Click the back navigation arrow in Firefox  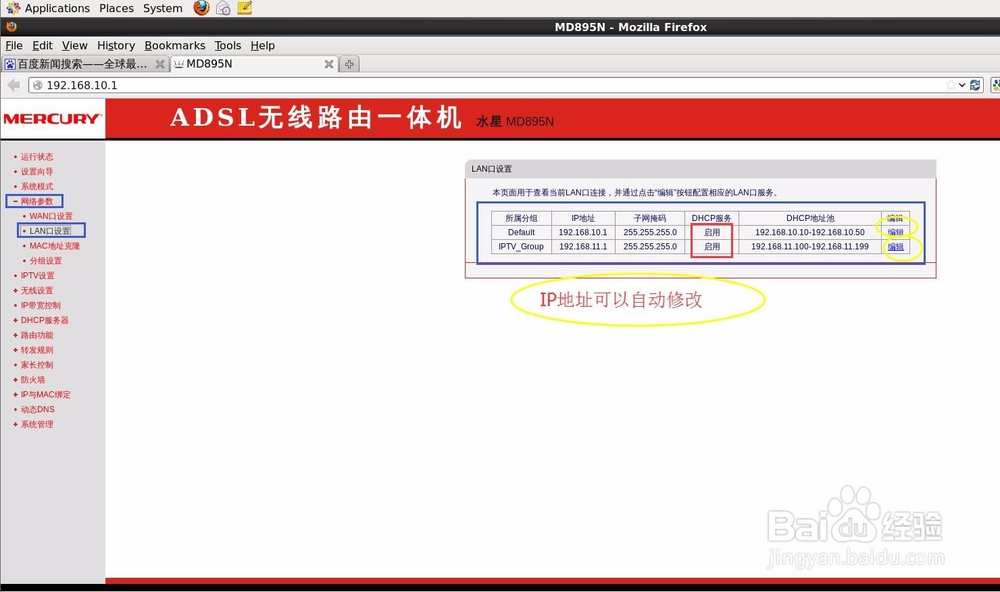pyautogui.click(x=11, y=84)
